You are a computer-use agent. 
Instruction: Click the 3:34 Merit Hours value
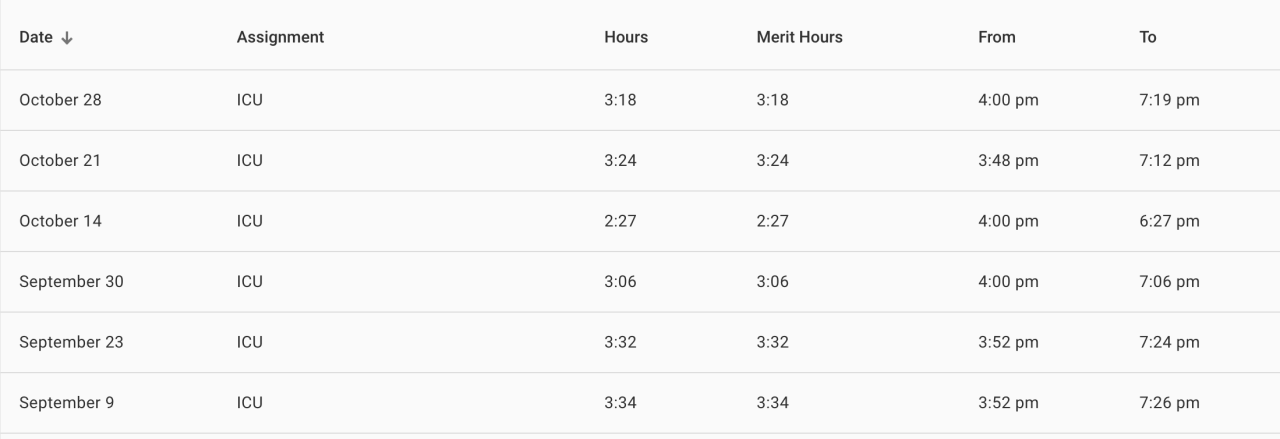[772, 403]
